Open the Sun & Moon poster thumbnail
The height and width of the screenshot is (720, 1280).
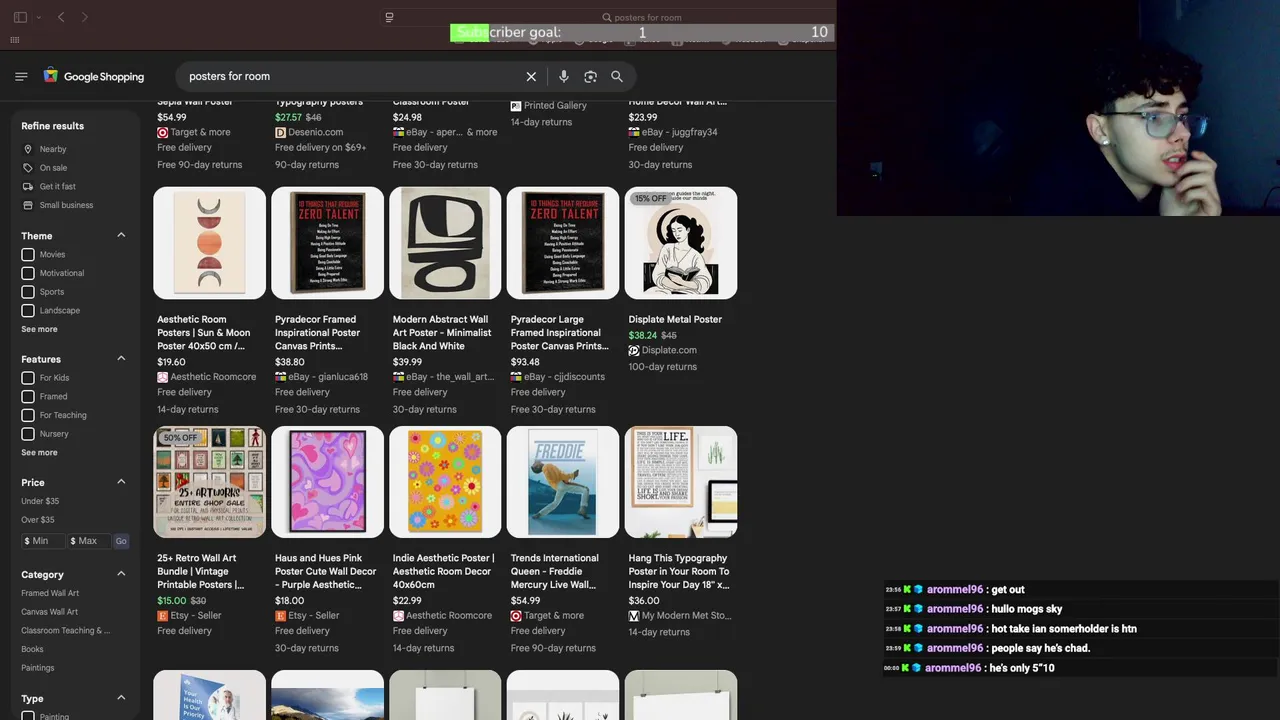[210, 243]
